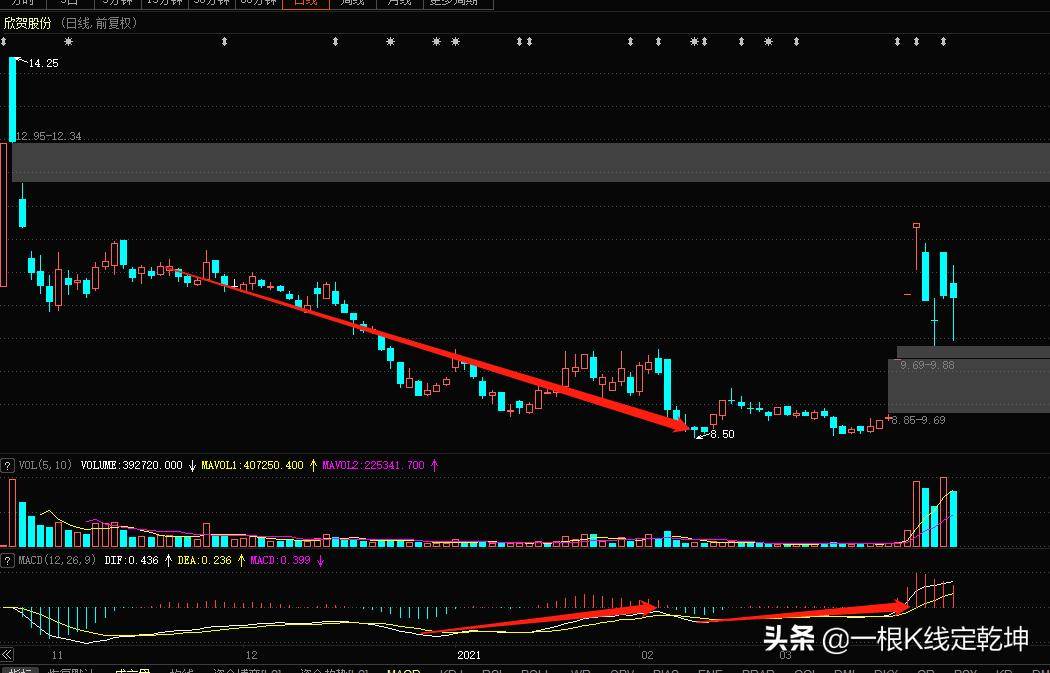
Task: Open the 更多周期 more-periods tab
Action: tap(457, 3)
